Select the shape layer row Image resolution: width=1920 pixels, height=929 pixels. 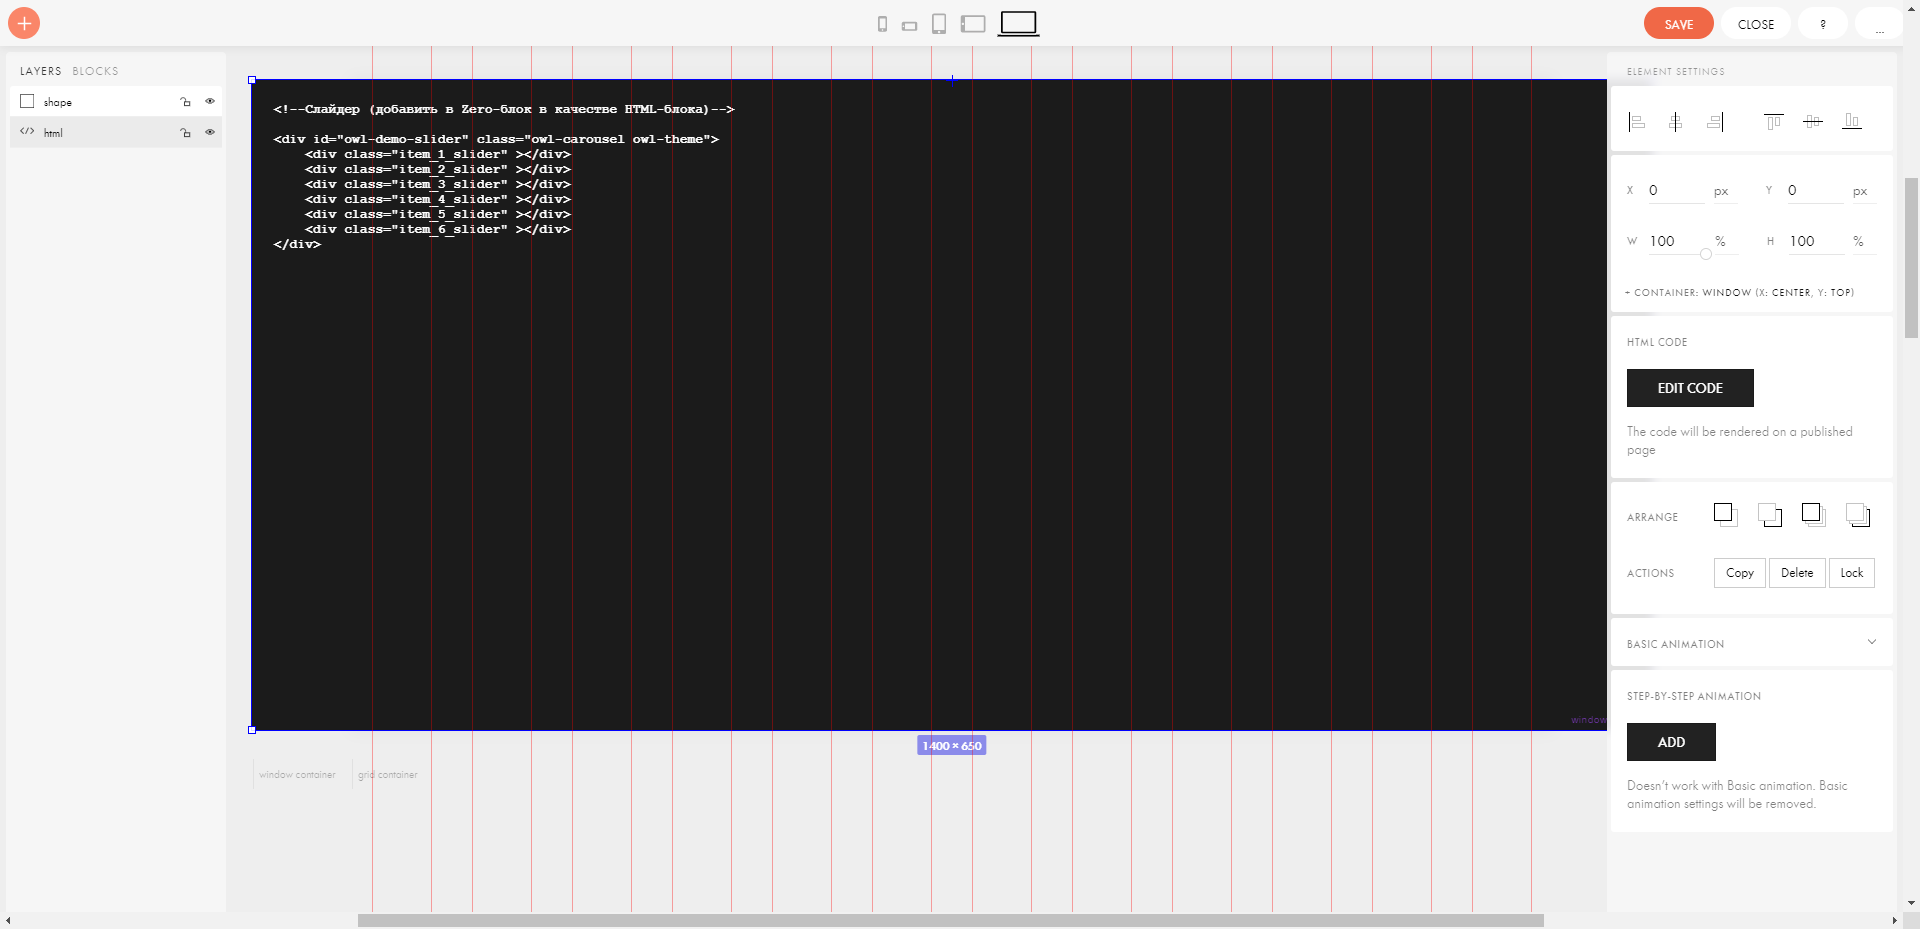116,101
